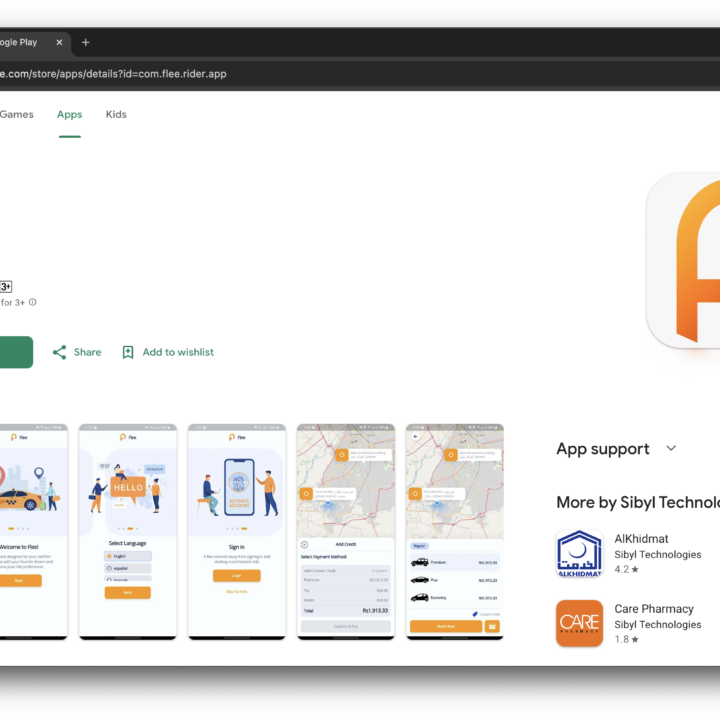The image size is (720, 720).
Task: Click the Care Pharmacy app icon
Action: [579, 623]
